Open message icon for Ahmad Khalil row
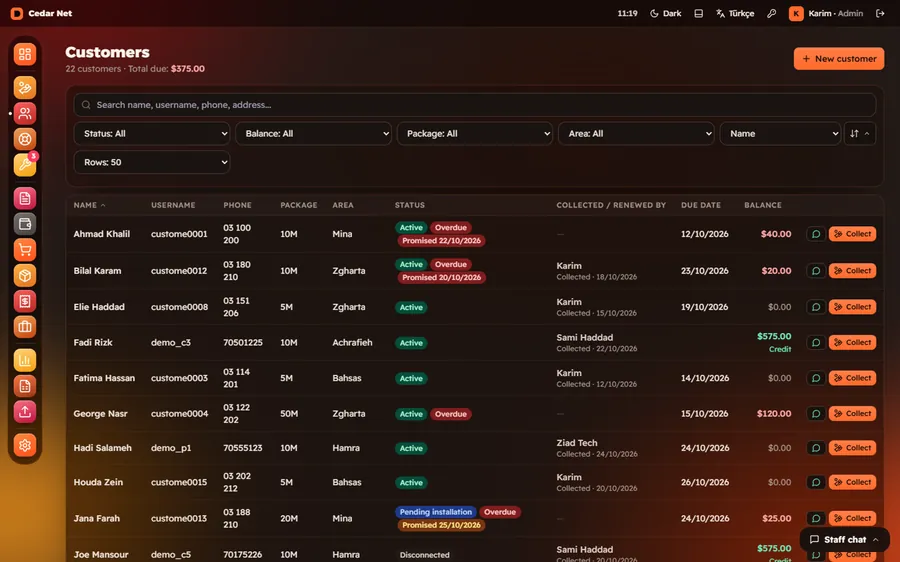The image size is (900, 562). [816, 234]
